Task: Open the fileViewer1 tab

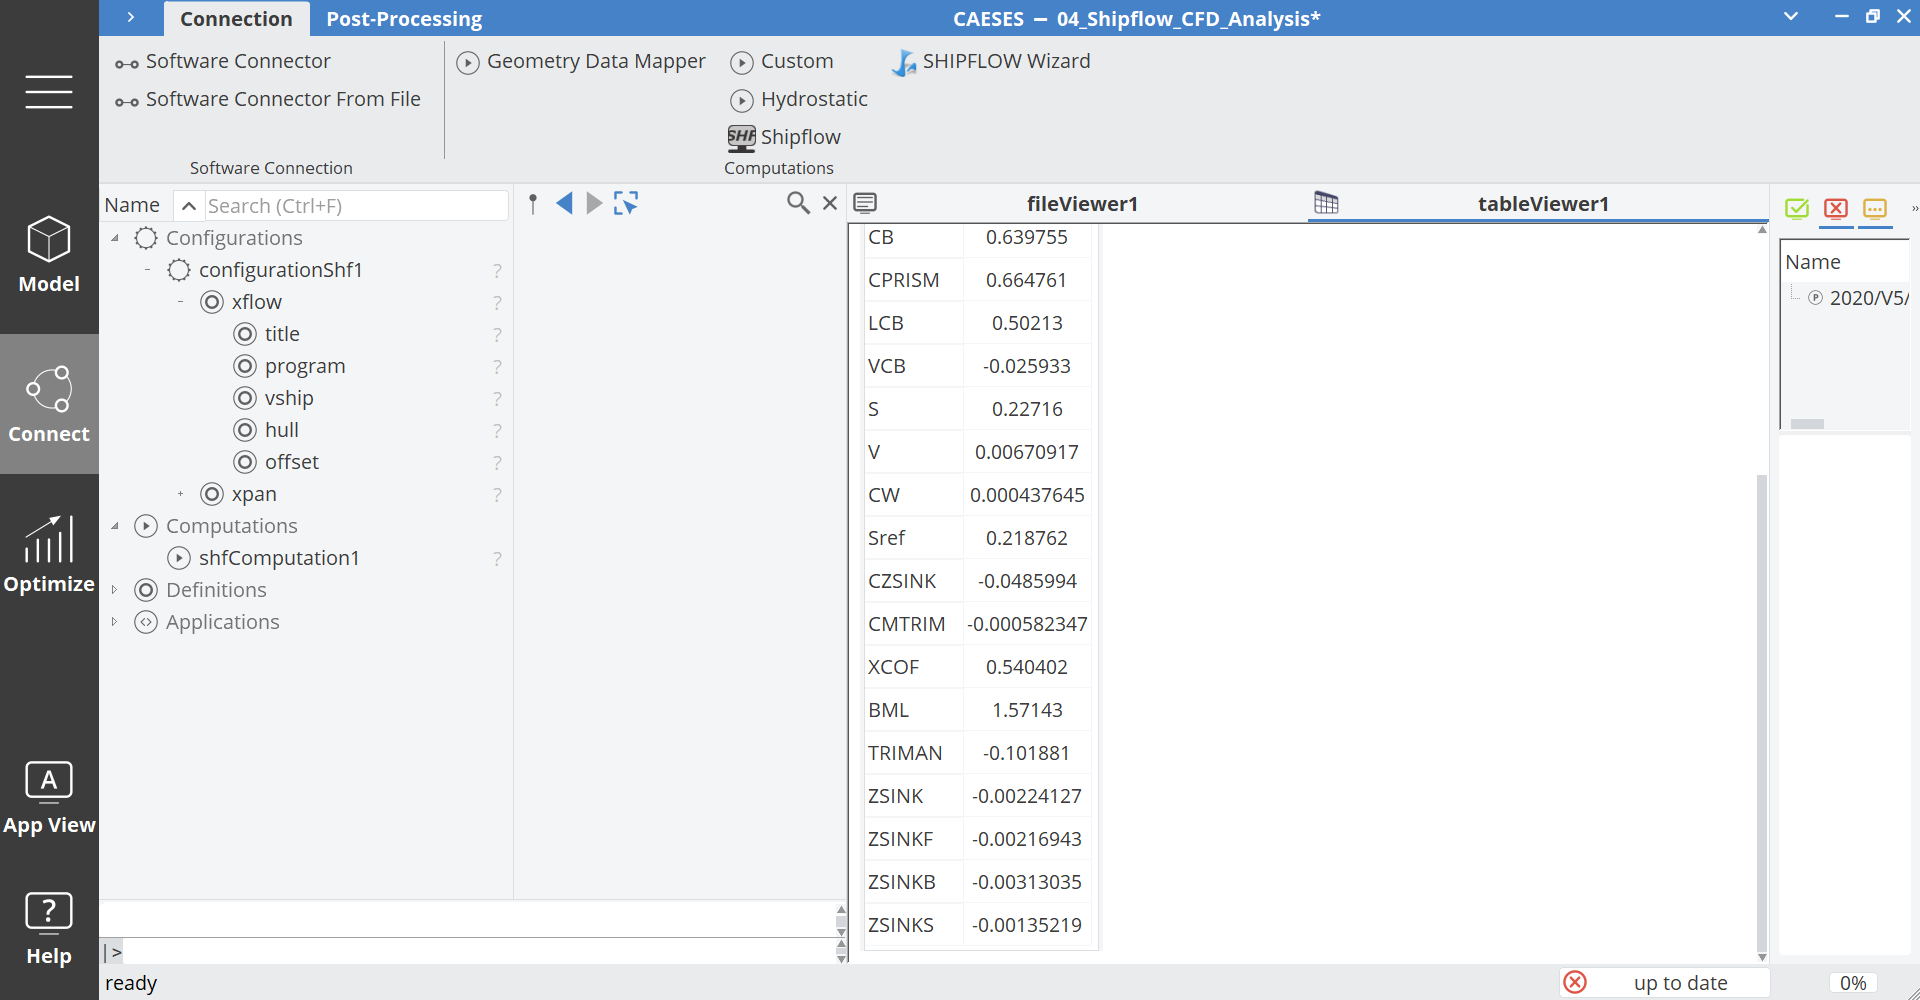Action: click(x=1082, y=204)
